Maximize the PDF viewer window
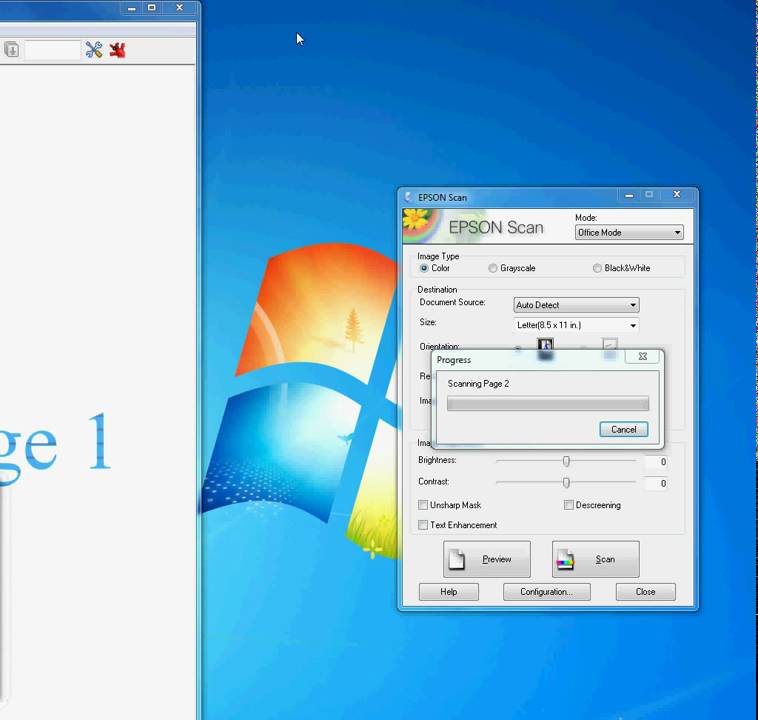Screen dimensions: 758x720 click(152, 8)
